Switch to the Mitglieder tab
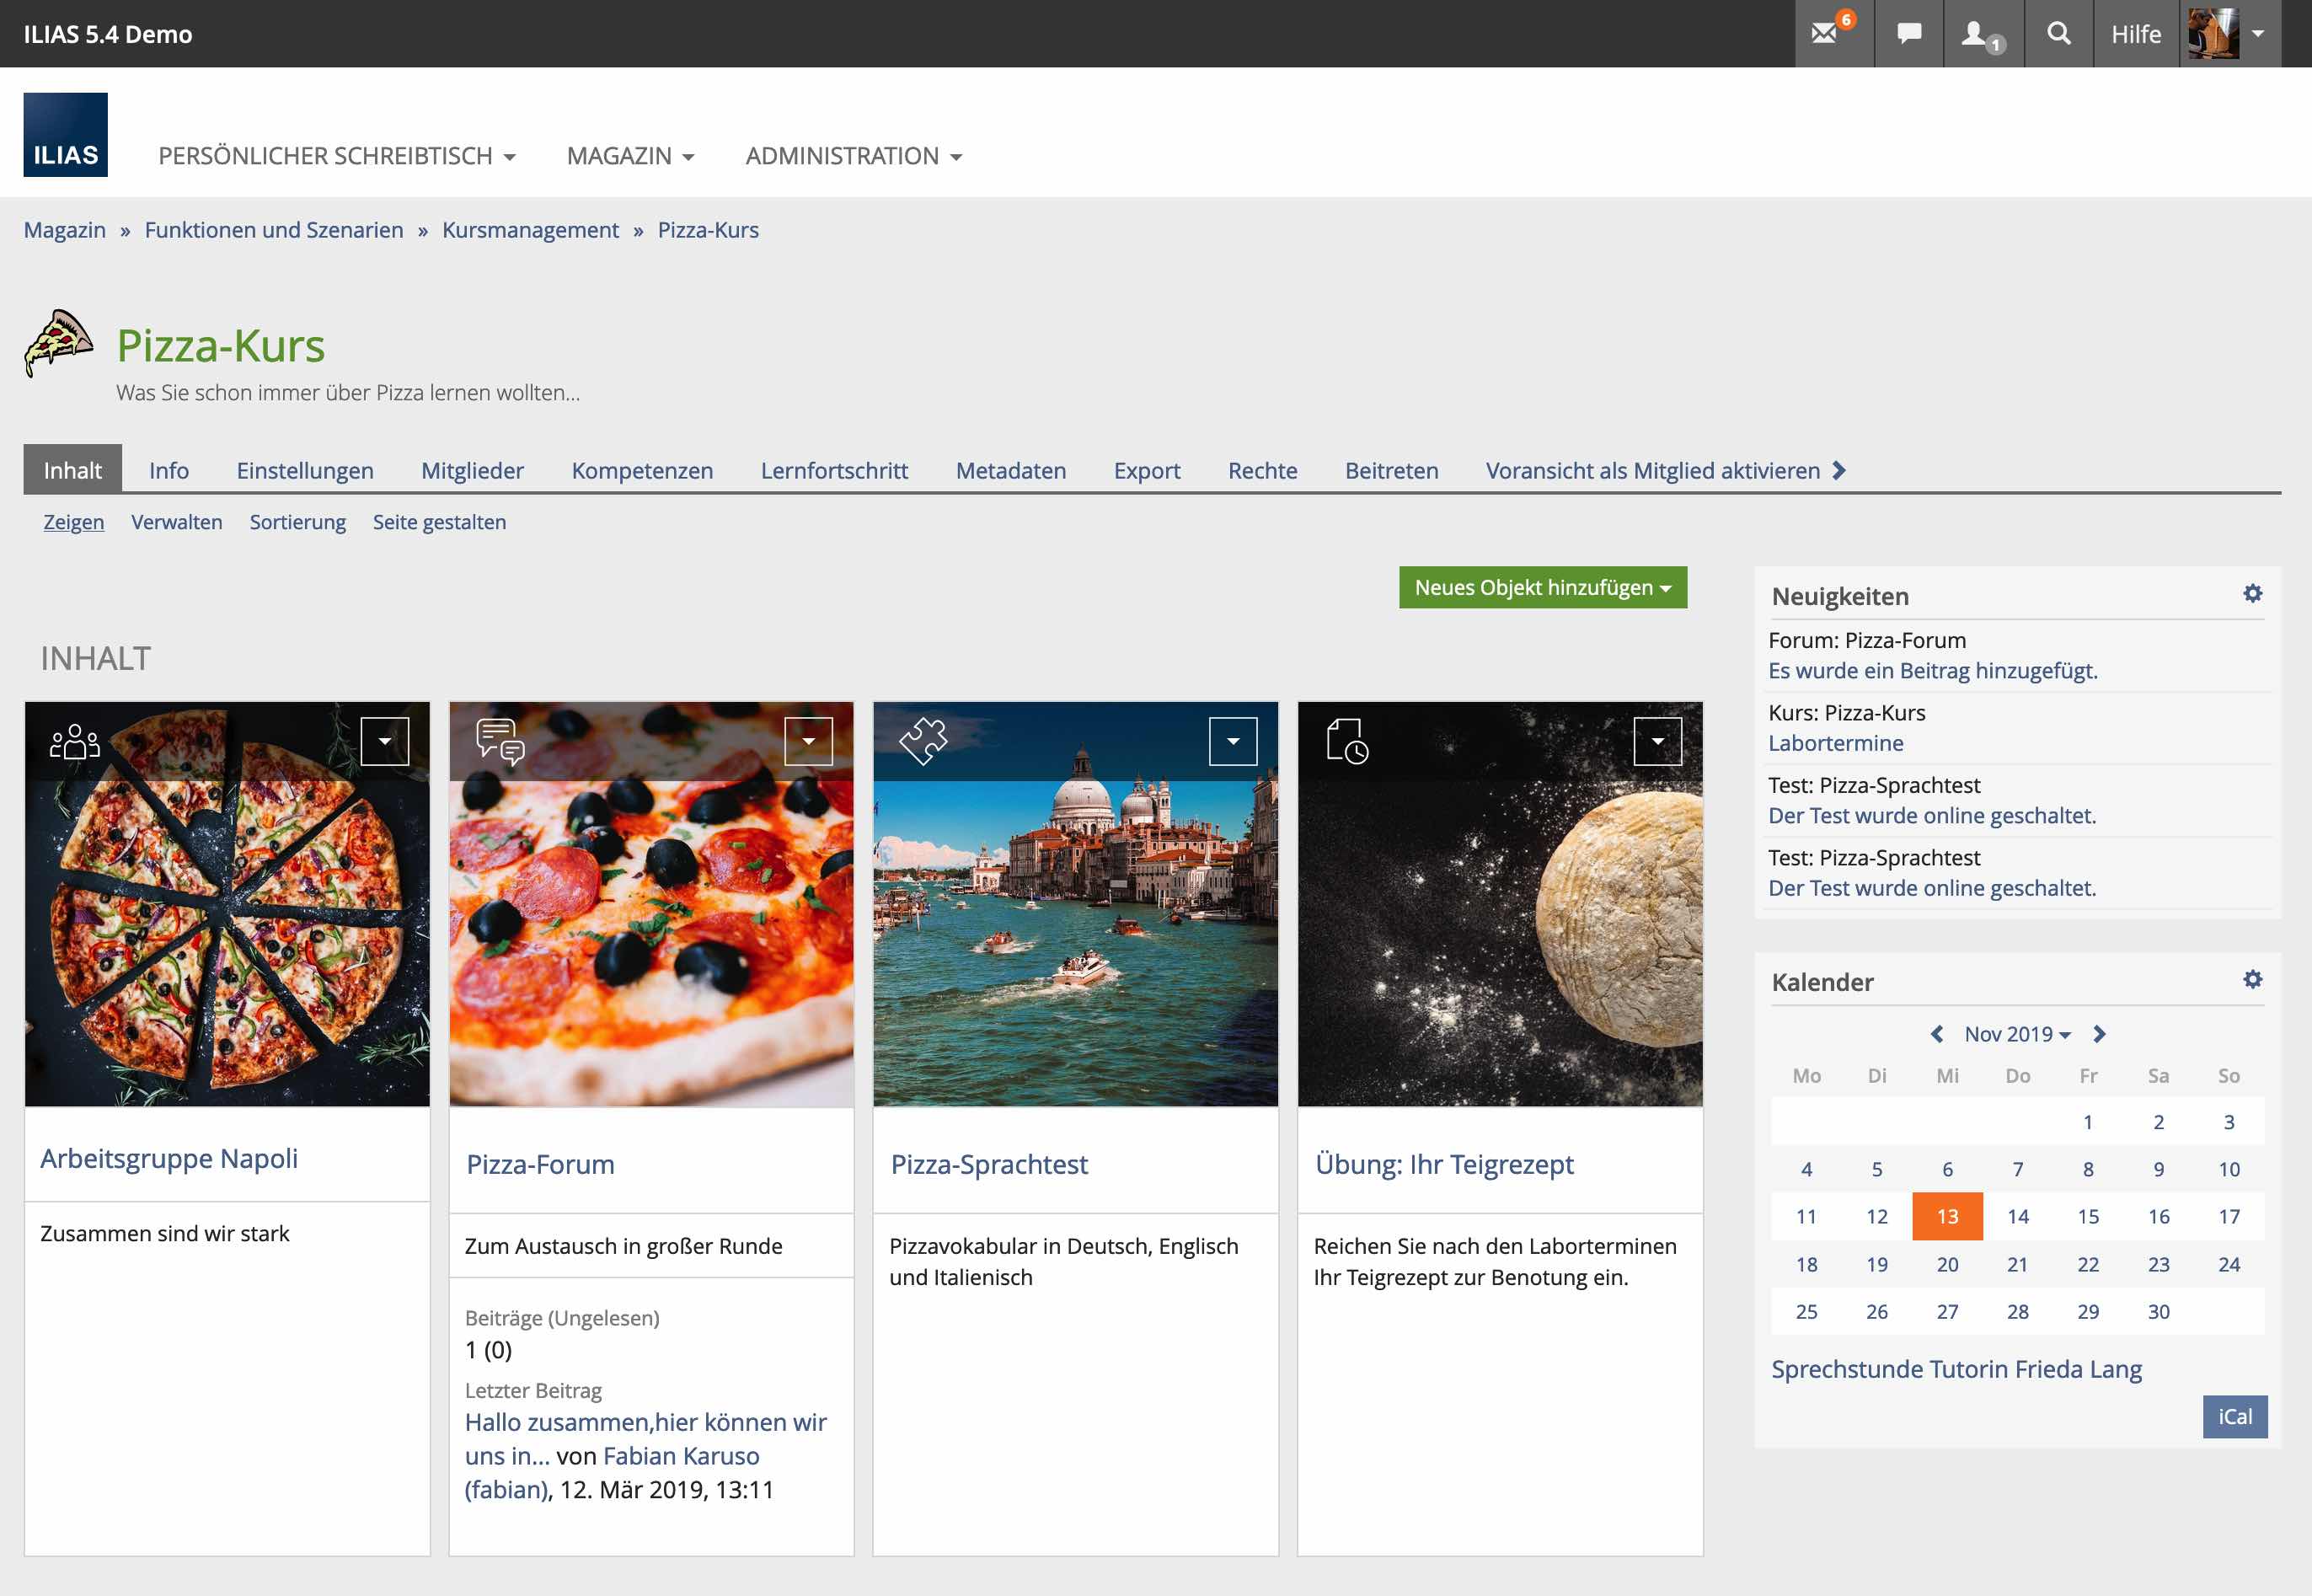The width and height of the screenshot is (2312, 1596). click(472, 471)
